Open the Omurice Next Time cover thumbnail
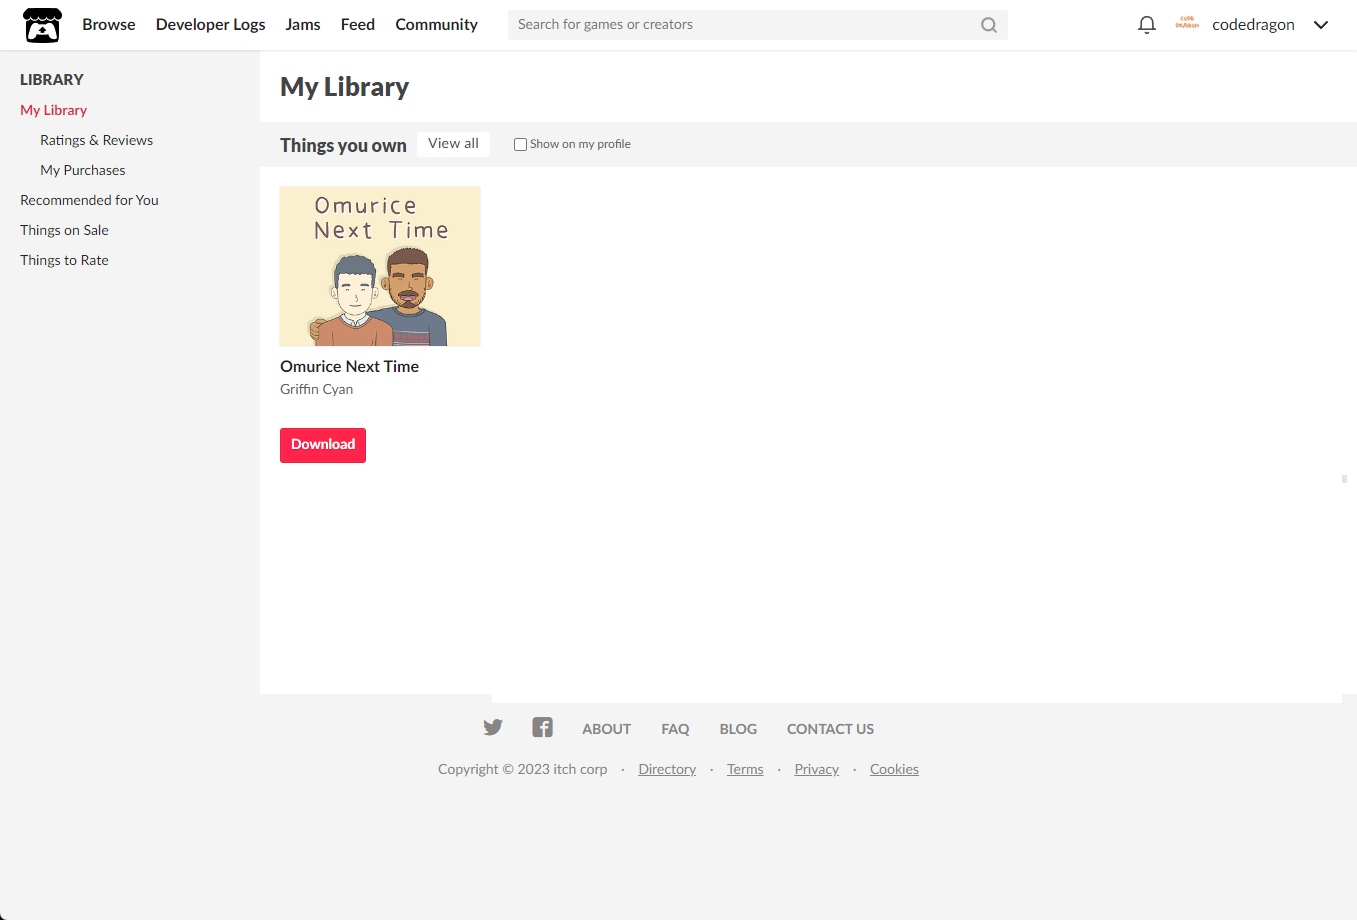Viewport: 1357px width, 920px height. pos(380,266)
